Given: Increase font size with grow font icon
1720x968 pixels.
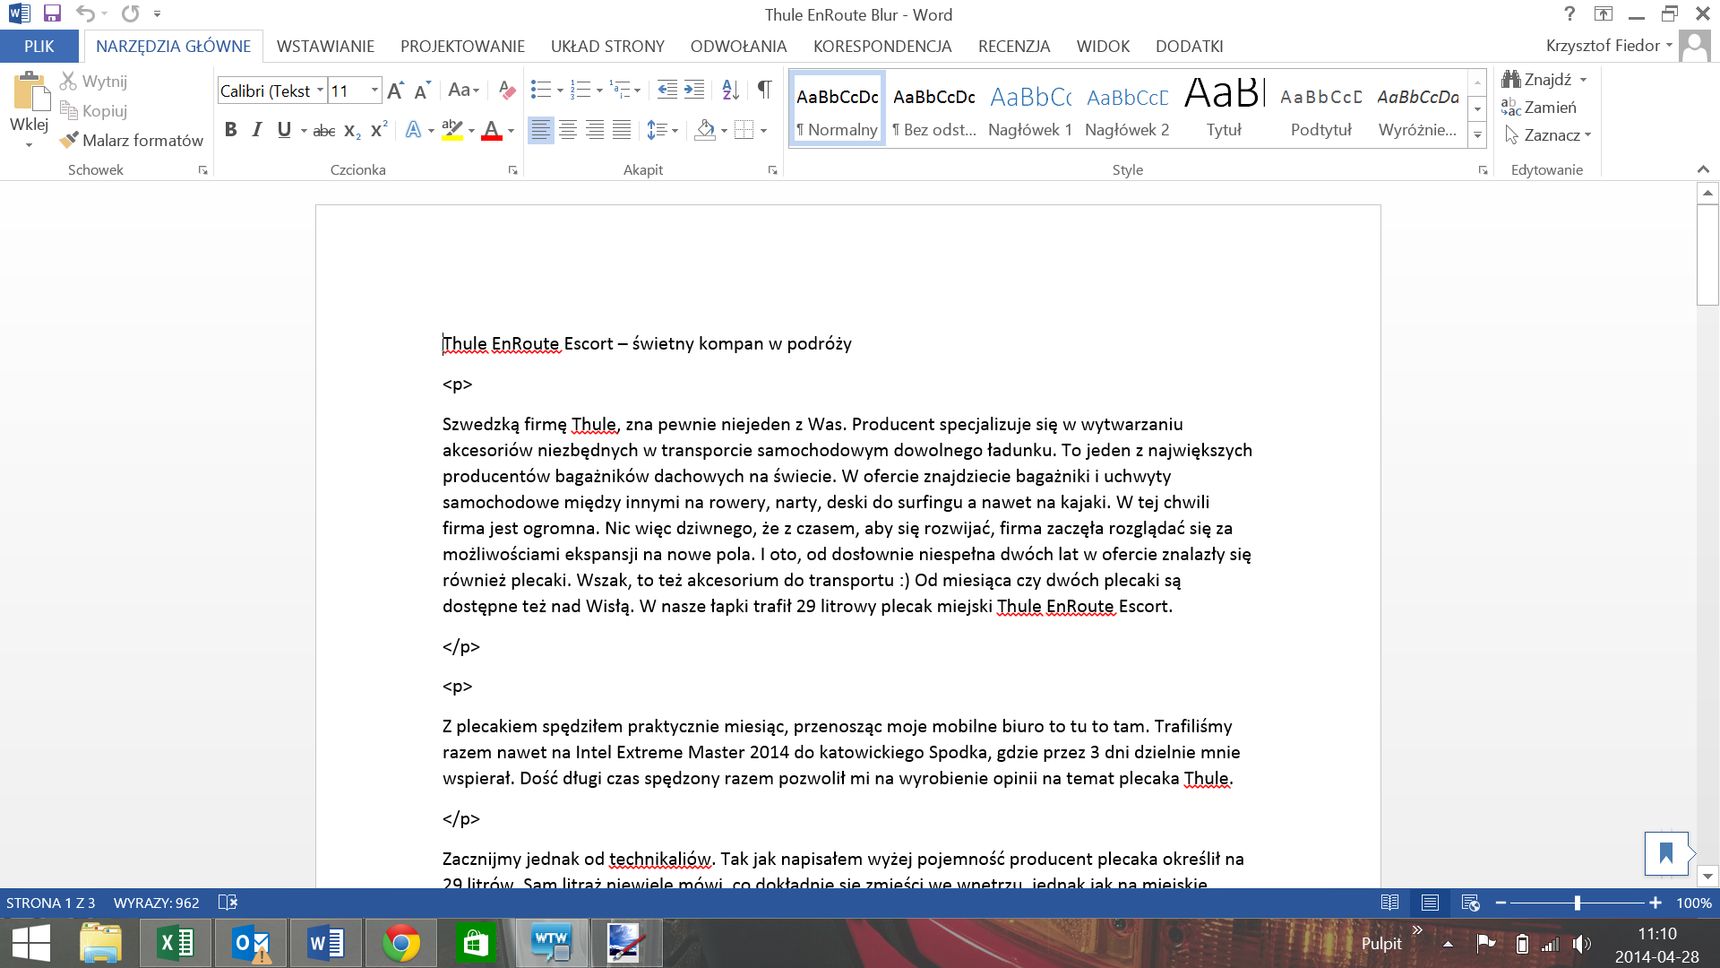Looking at the screenshot, I should (395, 91).
